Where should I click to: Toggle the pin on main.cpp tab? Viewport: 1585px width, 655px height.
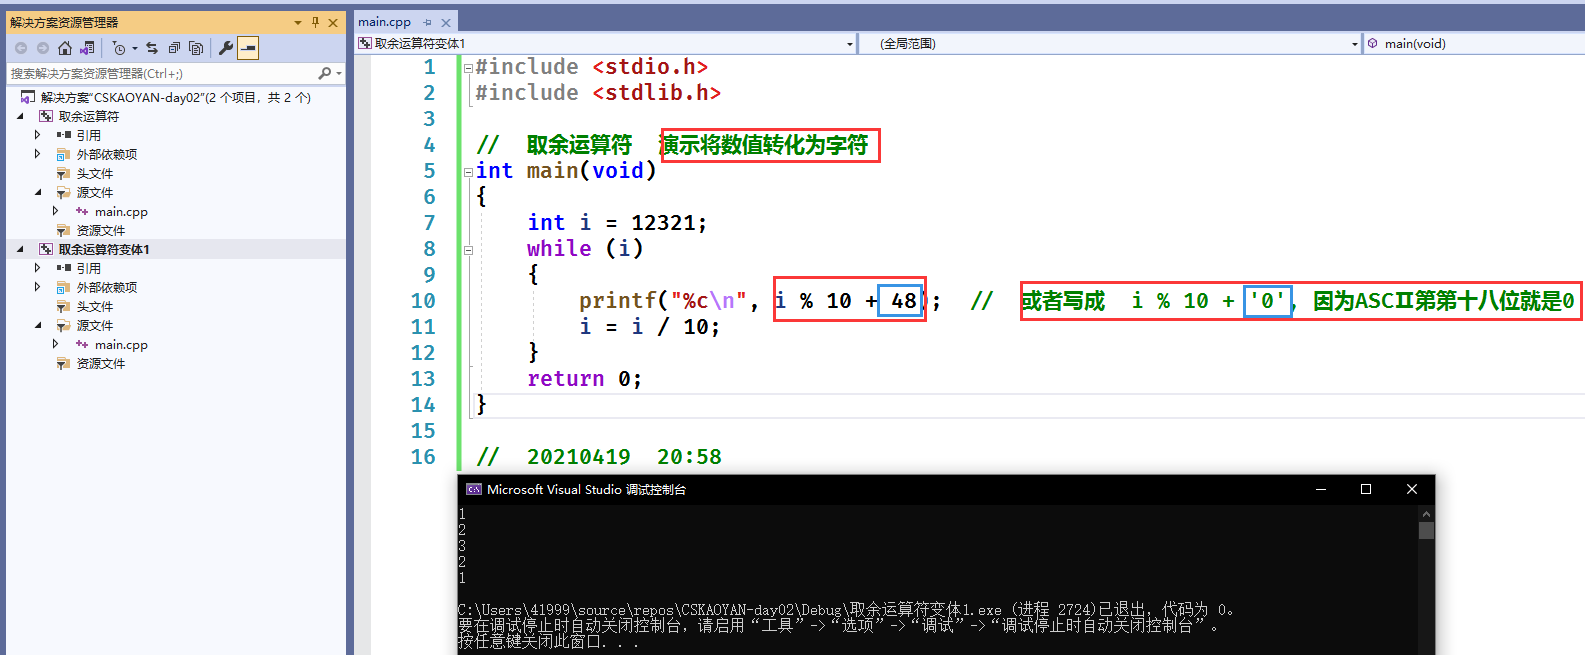coord(428,22)
